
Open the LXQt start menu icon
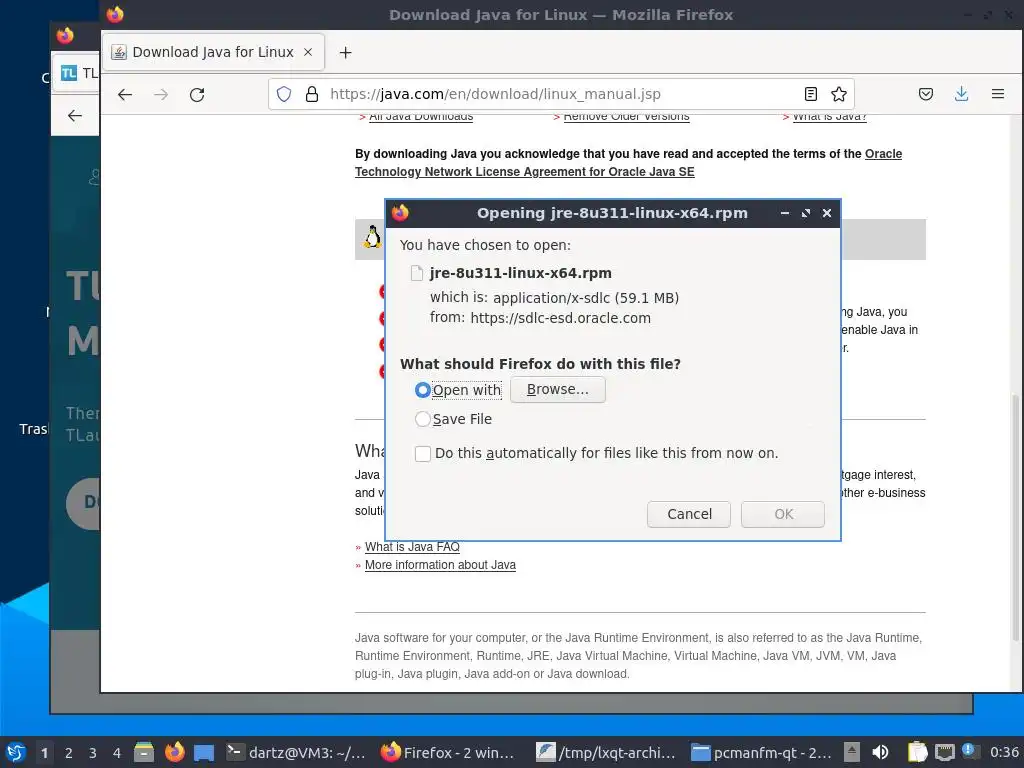pos(16,752)
